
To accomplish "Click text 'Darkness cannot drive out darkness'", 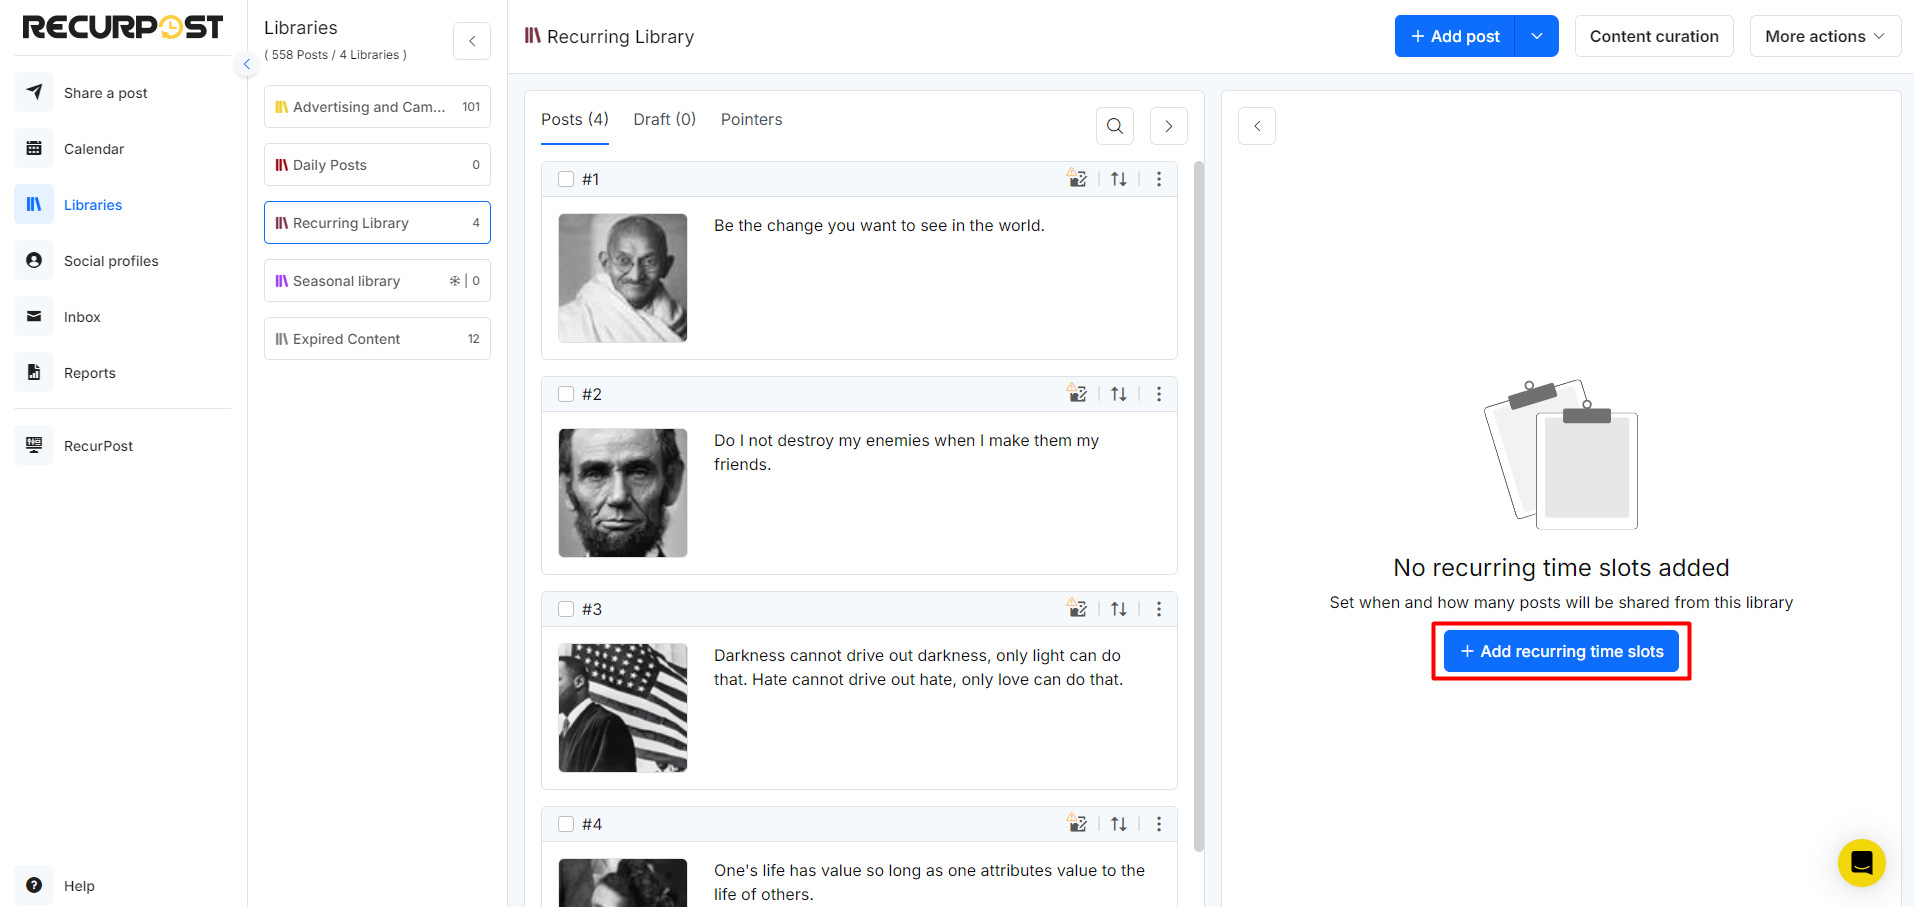I will coord(851,655).
